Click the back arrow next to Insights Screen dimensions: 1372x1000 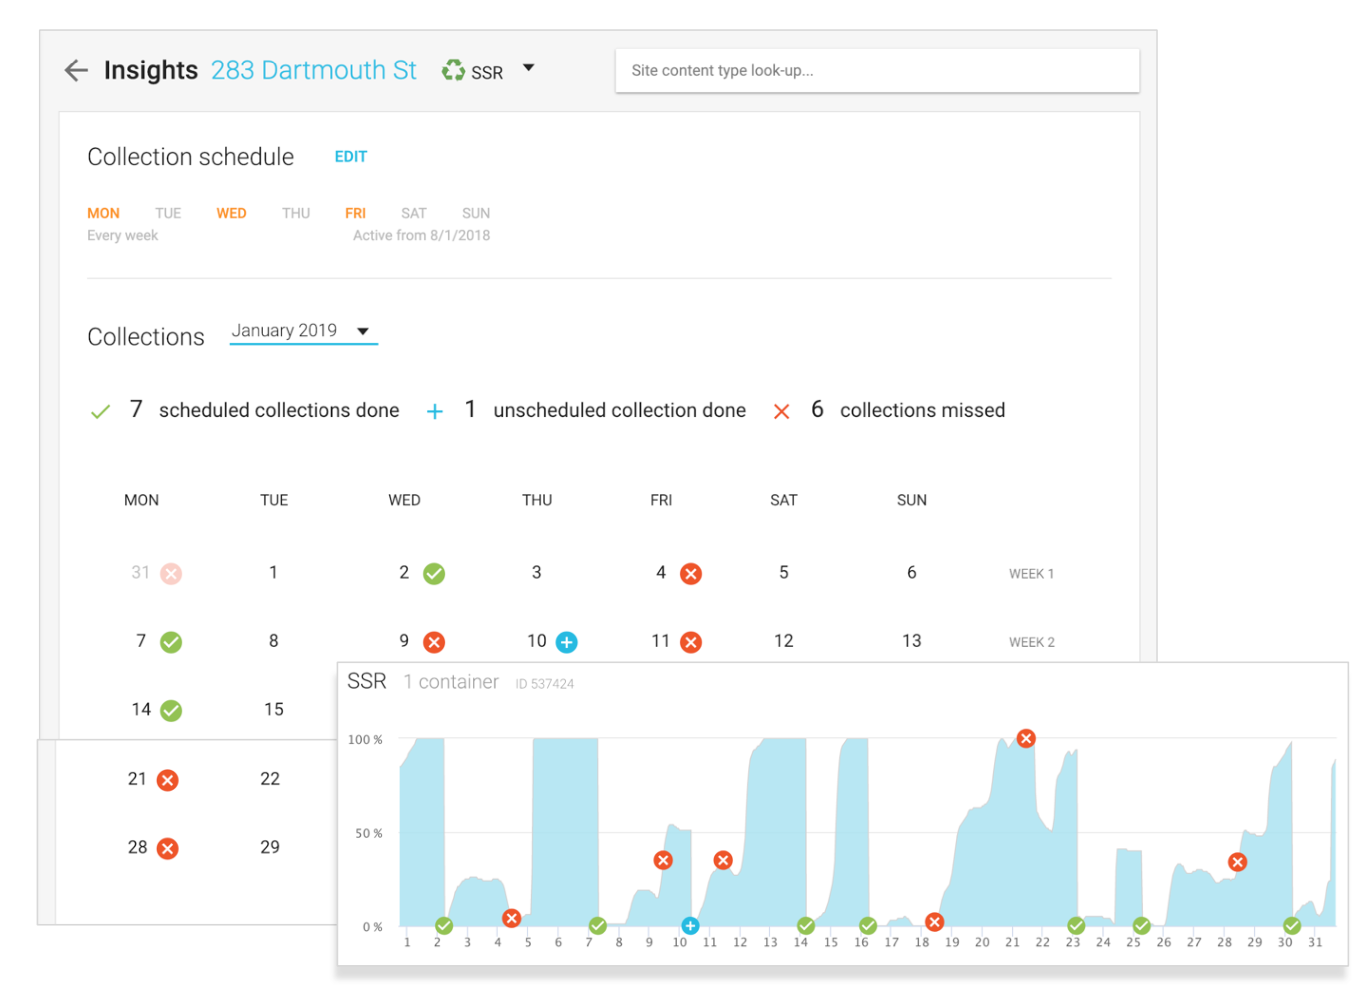(x=76, y=70)
